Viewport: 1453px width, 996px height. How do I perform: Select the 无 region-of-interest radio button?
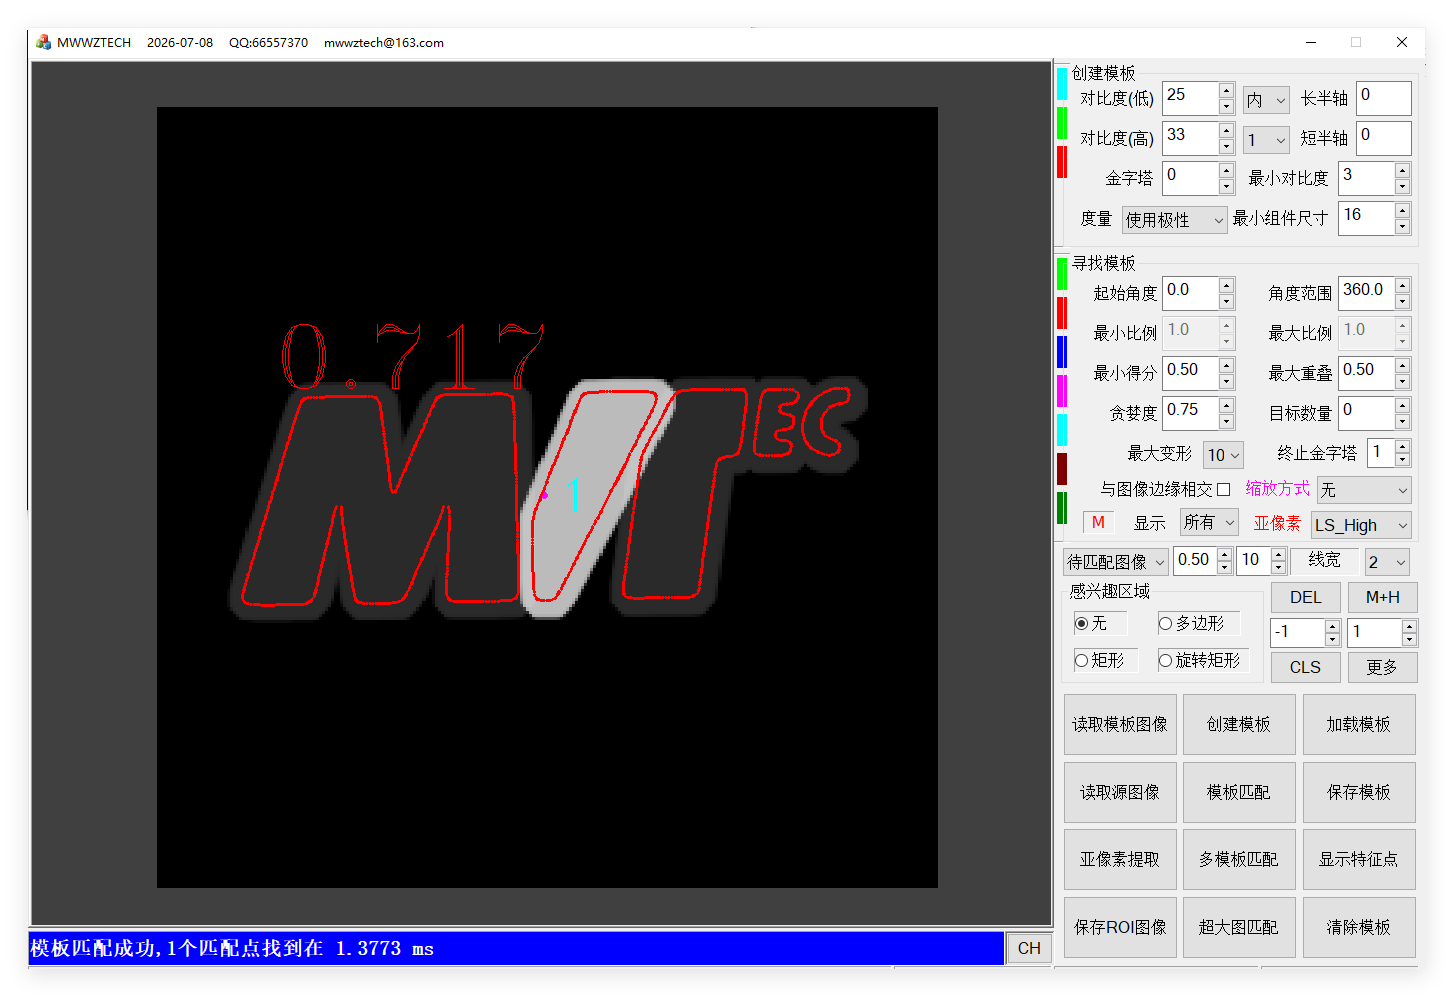click(x=1081, y=623)
